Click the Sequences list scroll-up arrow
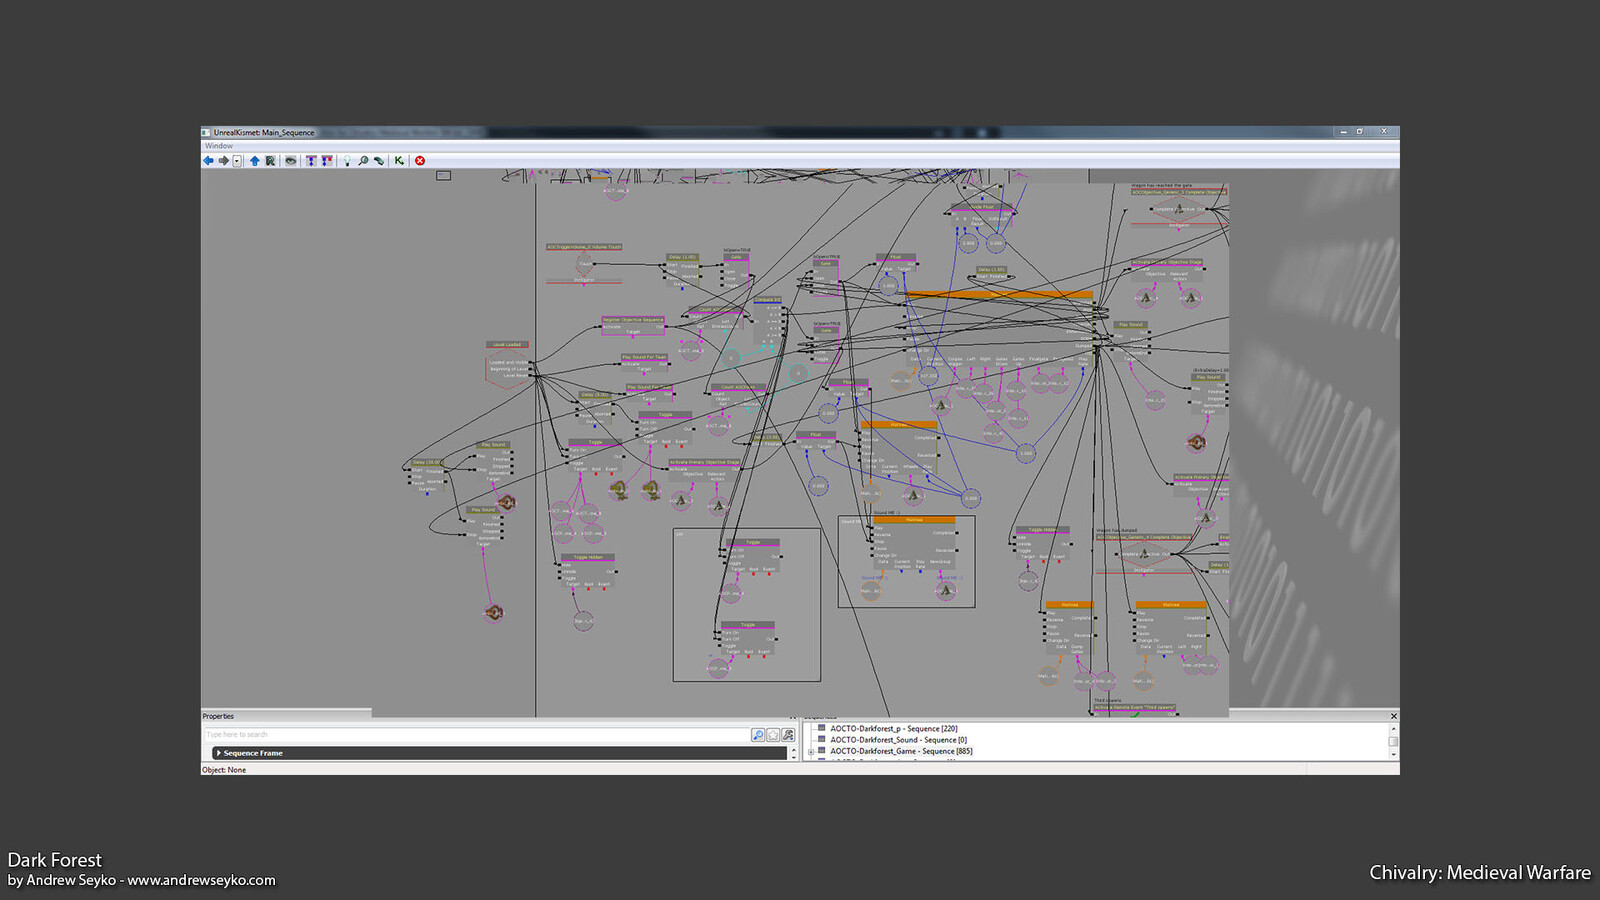 (x=1393, y=729)
